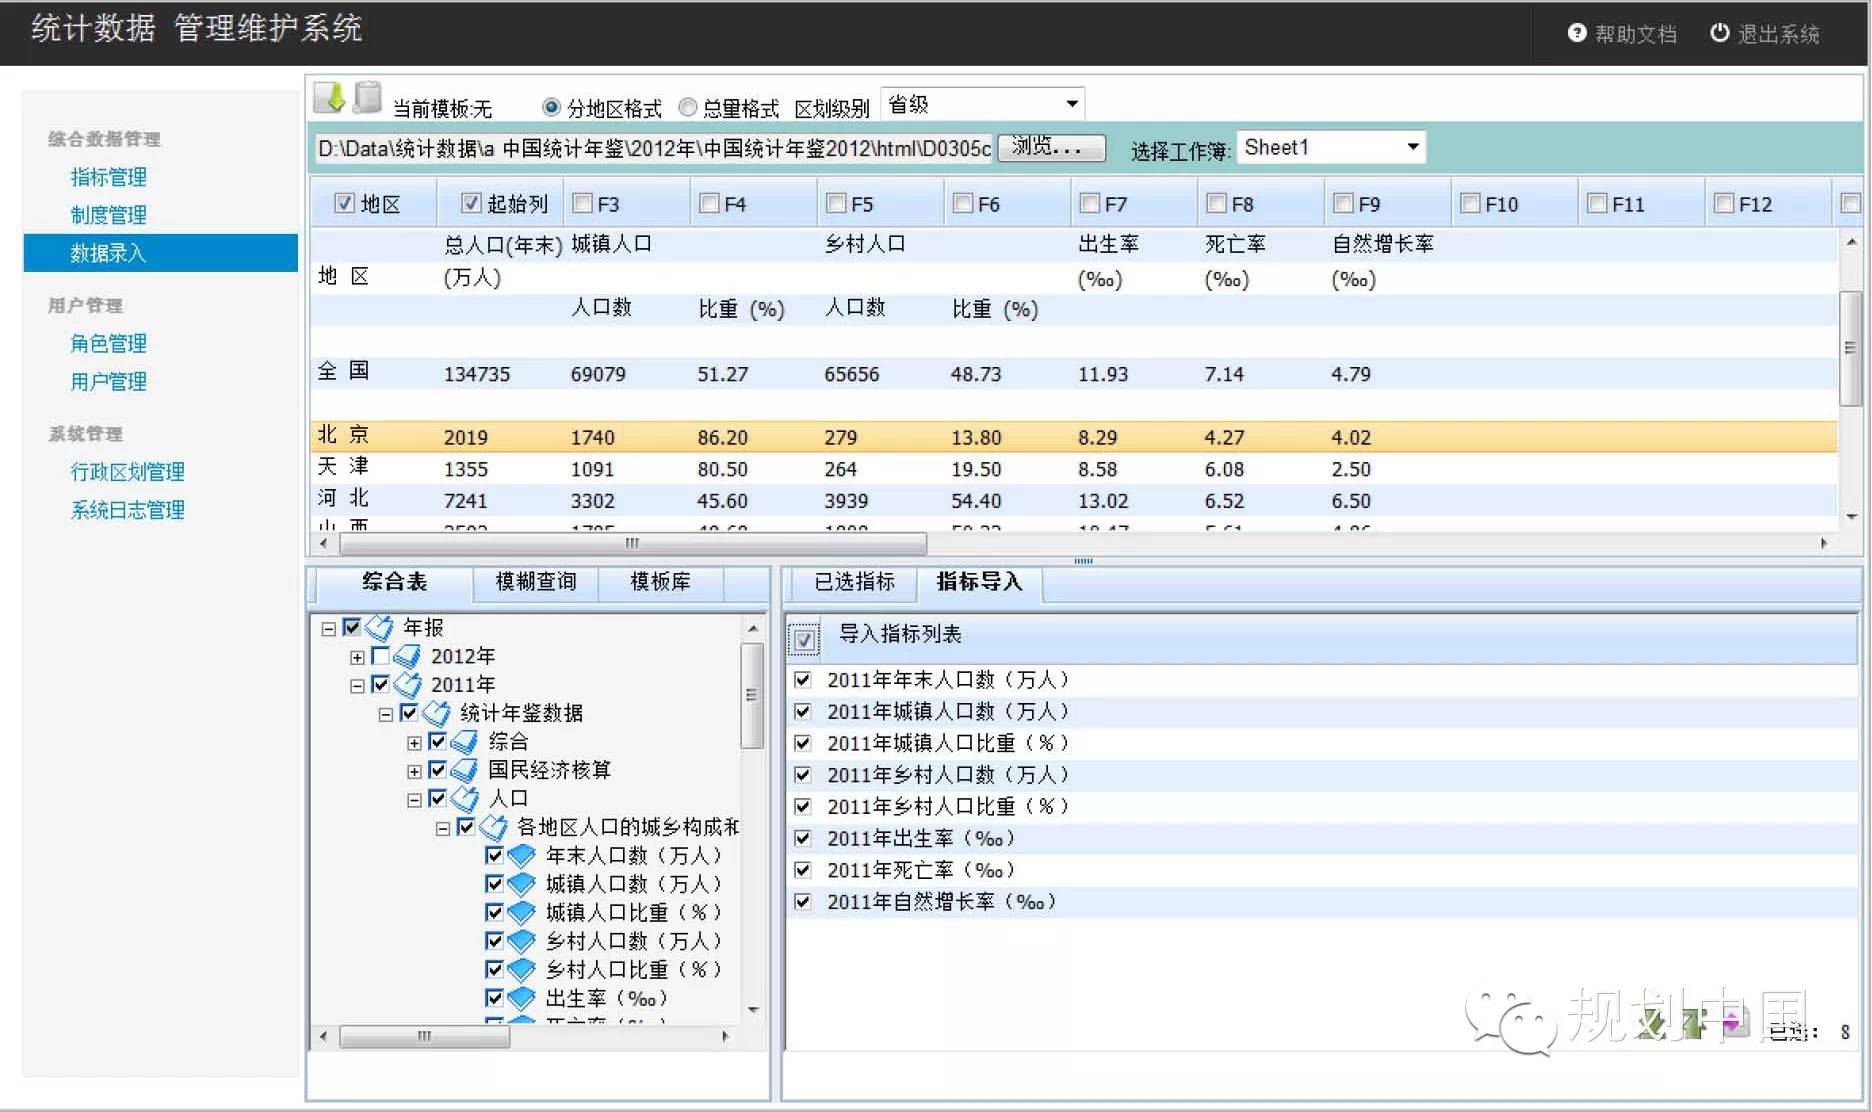Click the icon of 各地区人口的城乡构成 node
Image resolution: width=1872 pixels, height=1112 pixels.
[x=493, y=827]
